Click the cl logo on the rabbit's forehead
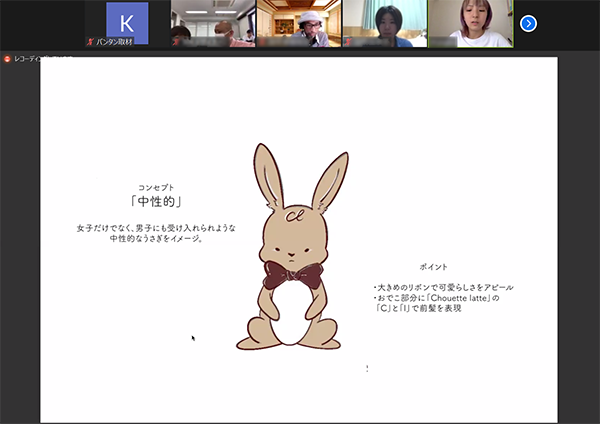This screenshot has width=600, height=424. click(x=295, y=216)
